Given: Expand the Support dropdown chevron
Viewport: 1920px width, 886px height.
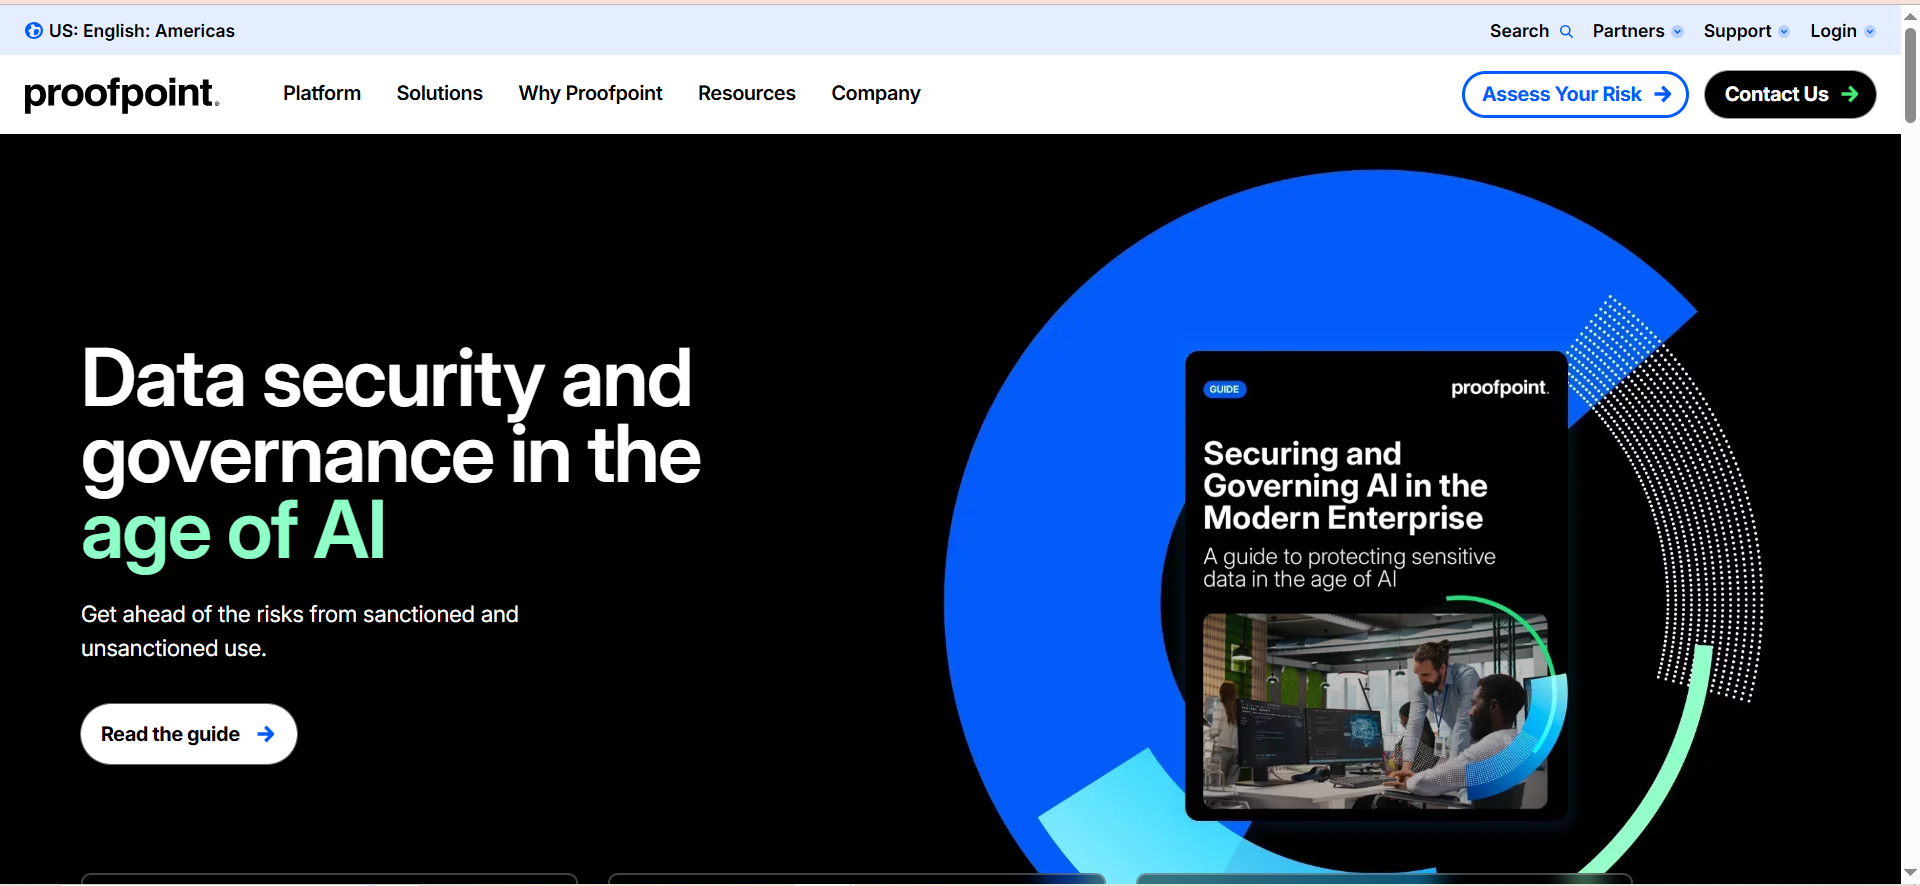Looking at the screenshot, I should tap(1784, 32).
